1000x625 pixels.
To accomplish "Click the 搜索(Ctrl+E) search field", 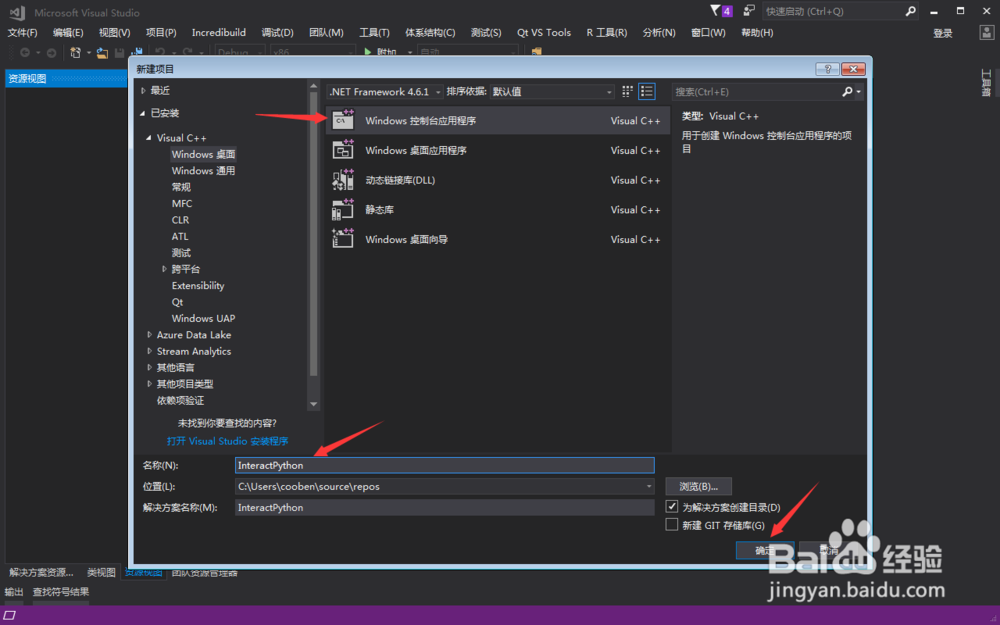I will click(757, 92).
